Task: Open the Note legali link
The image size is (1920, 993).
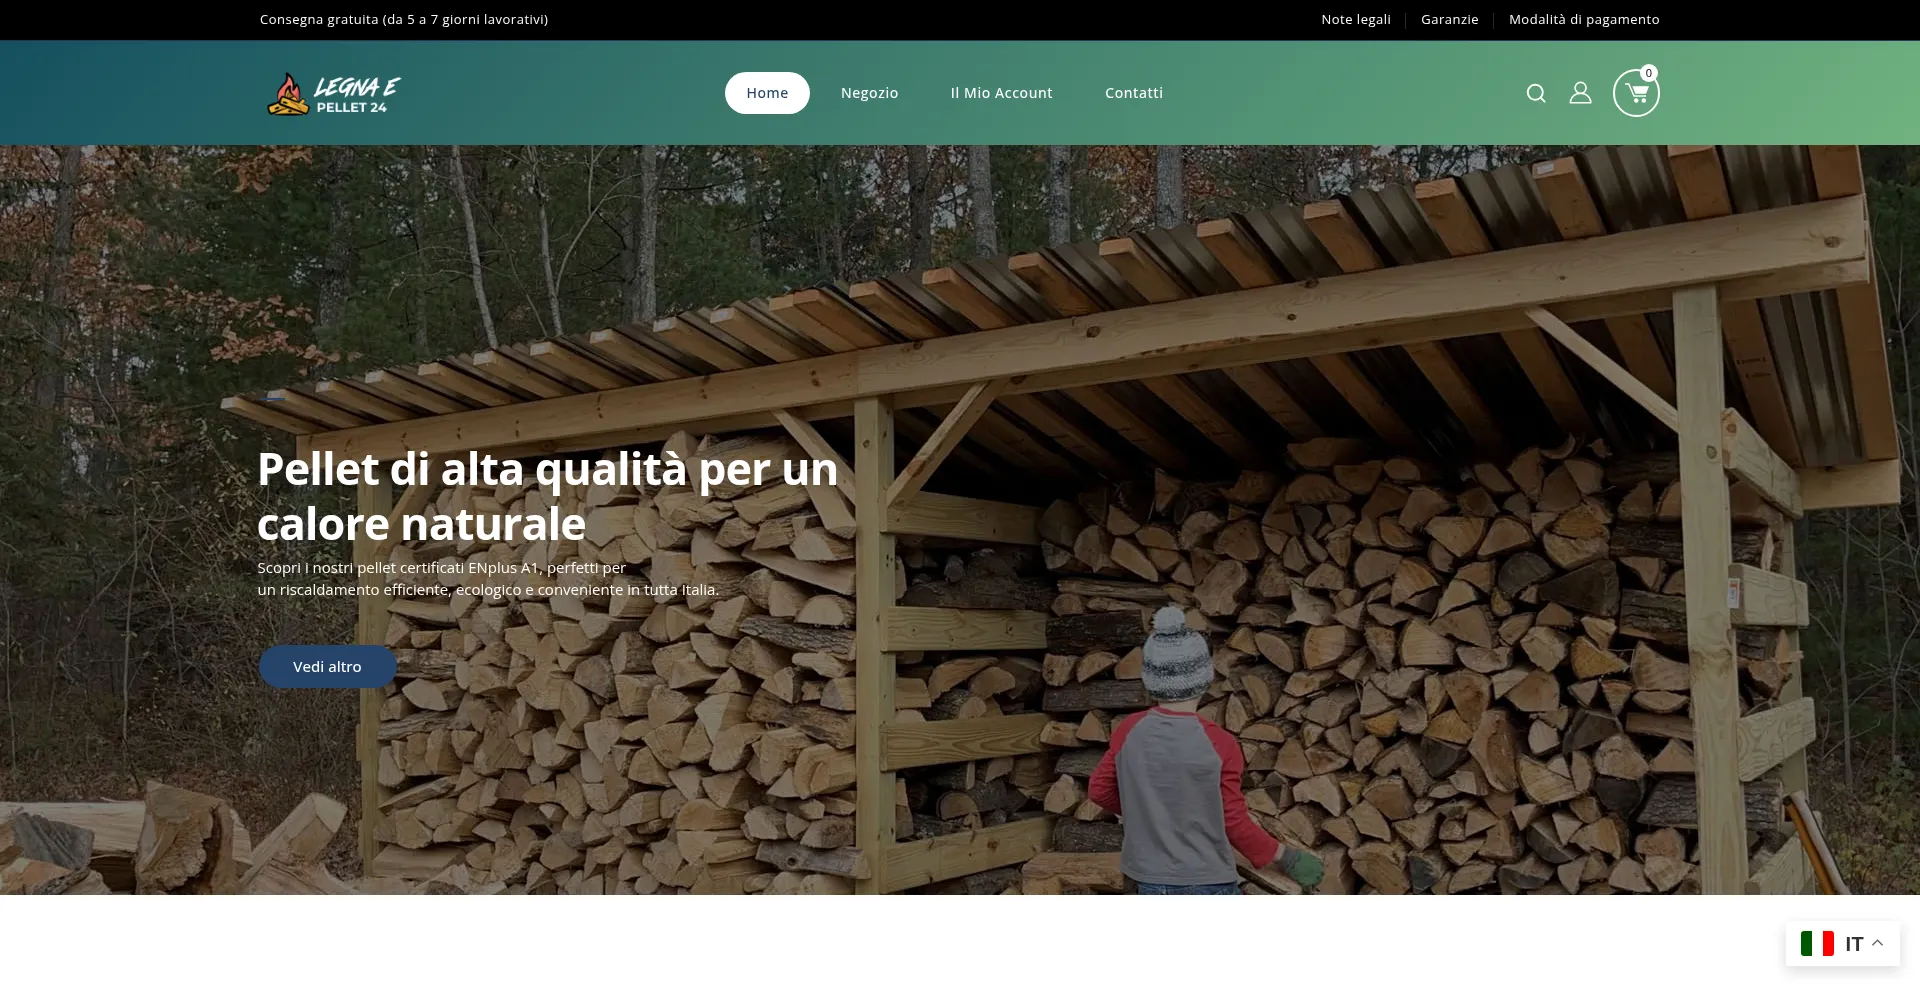Action: 1355,19
